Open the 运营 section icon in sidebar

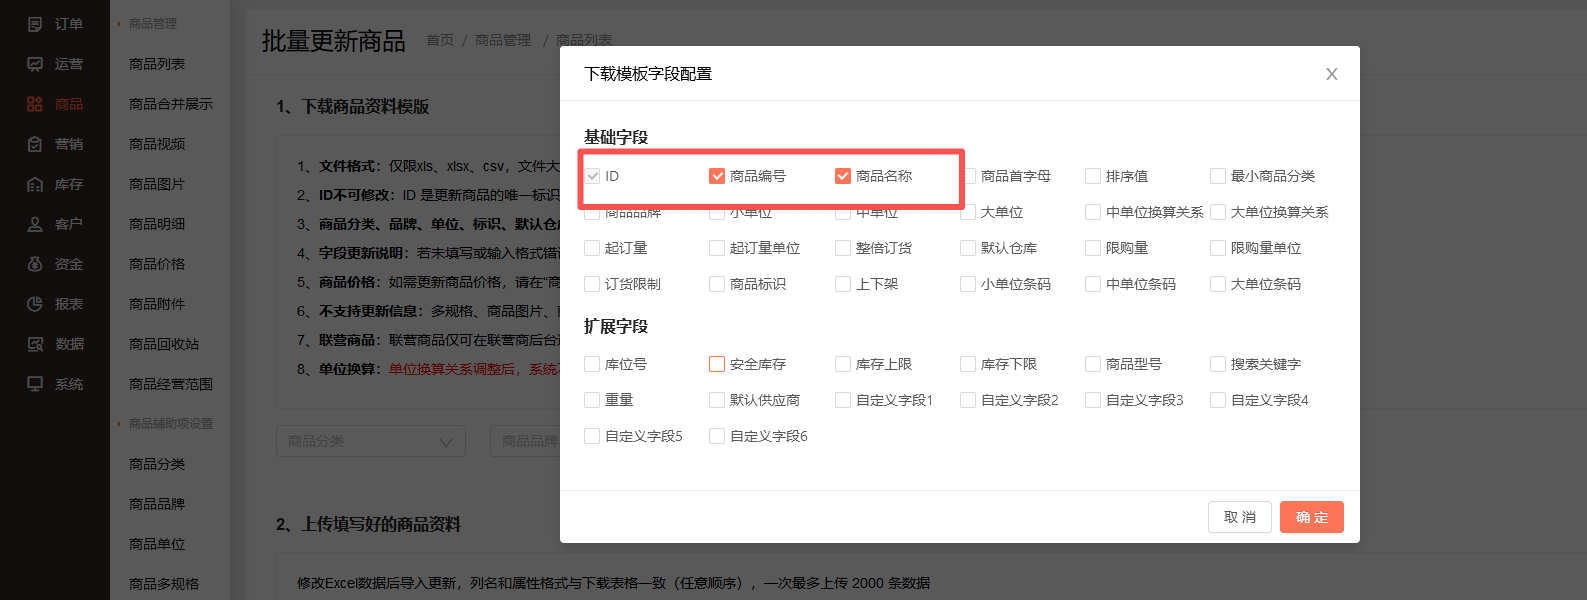(35, 64)
